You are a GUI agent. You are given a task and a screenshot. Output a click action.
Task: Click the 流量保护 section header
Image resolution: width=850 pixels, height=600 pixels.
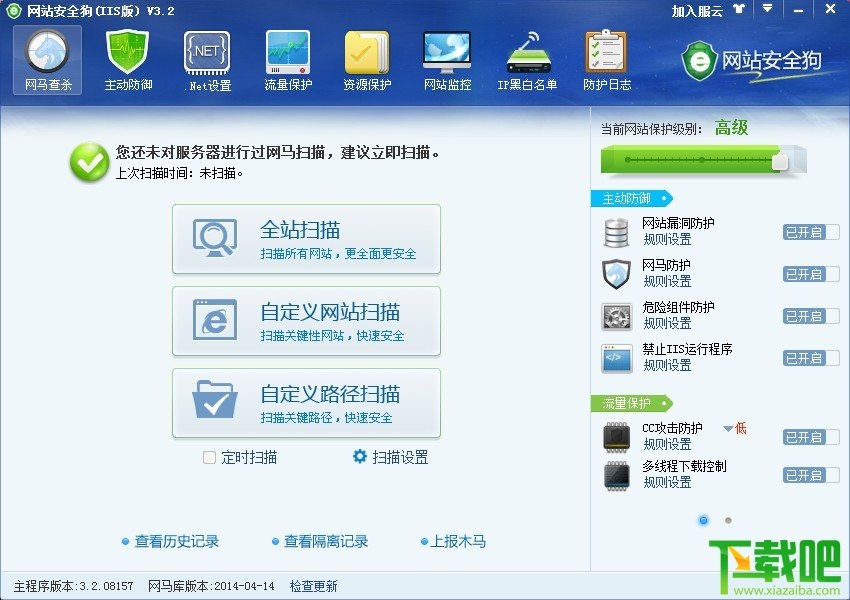632,403
